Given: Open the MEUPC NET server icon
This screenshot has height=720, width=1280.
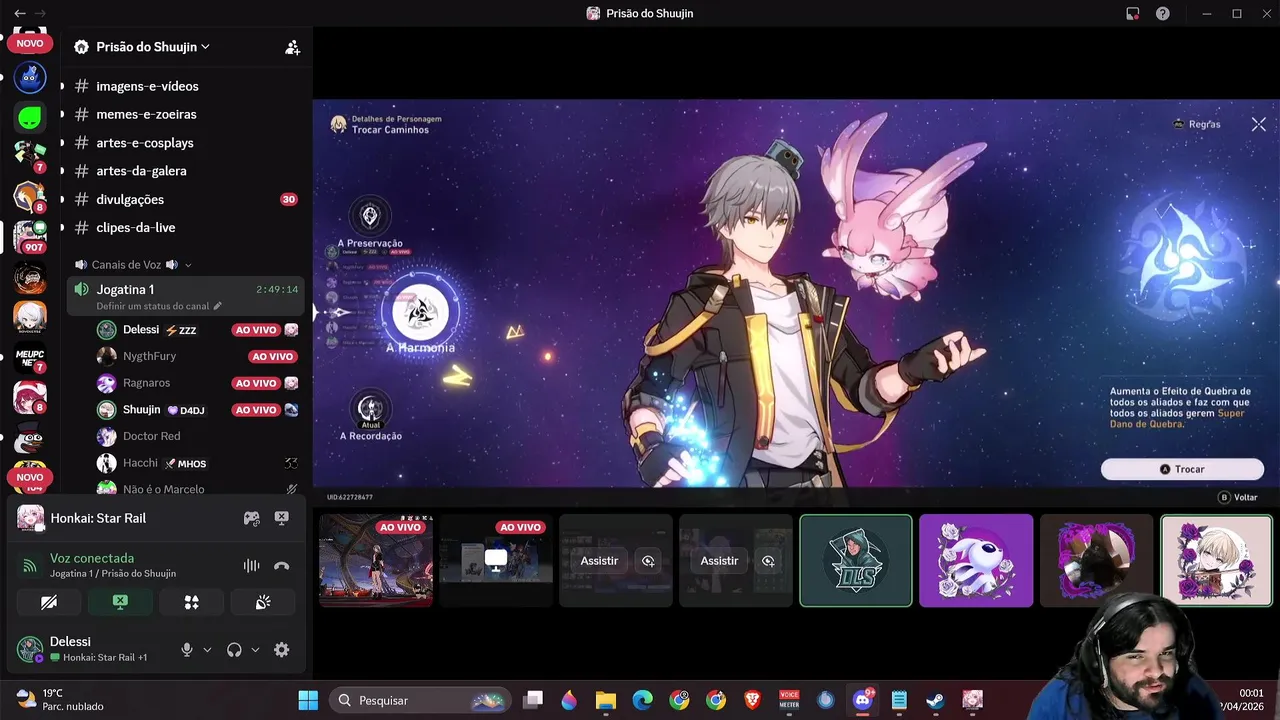Looking at the screenshot, I should [30, 357].
